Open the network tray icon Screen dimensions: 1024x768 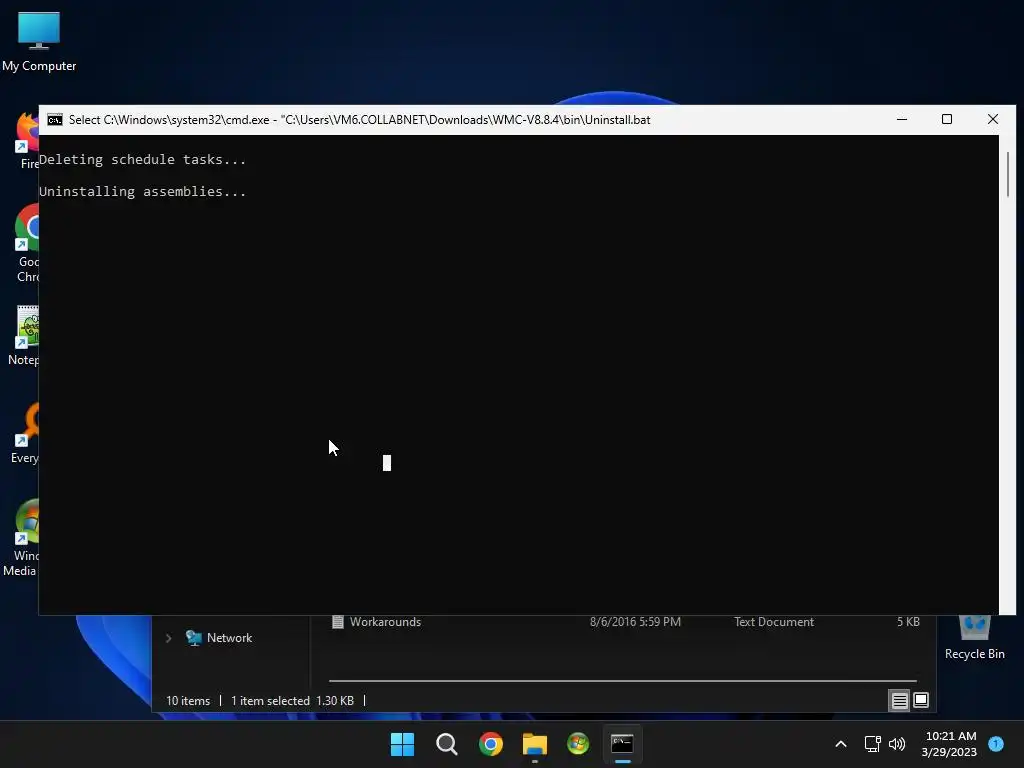click(872, 744)
